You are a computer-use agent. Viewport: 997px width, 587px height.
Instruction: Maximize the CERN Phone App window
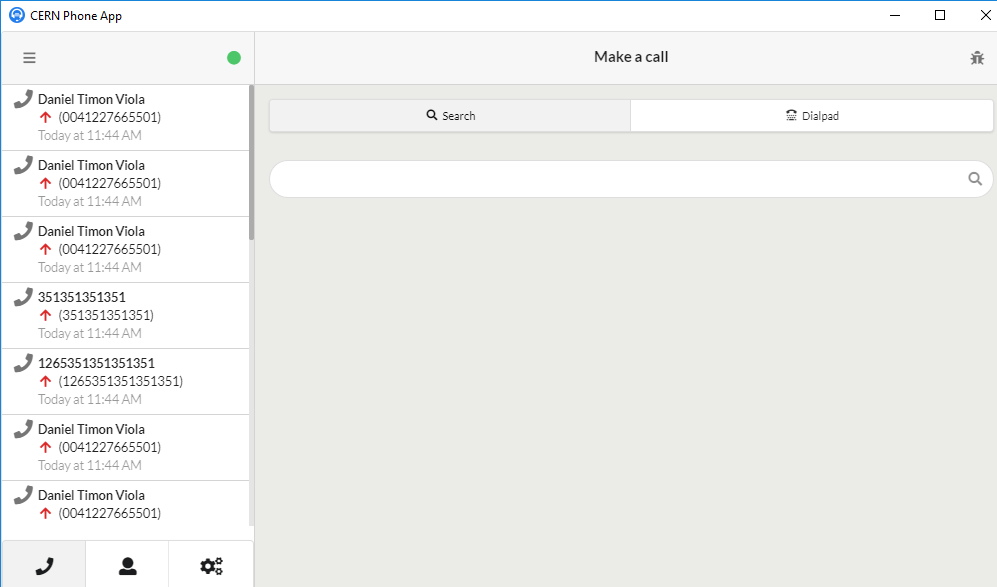939,15
